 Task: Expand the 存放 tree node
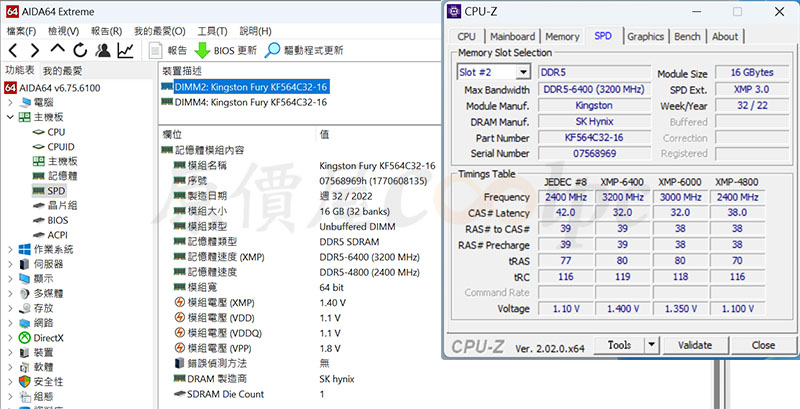(10, 308)
